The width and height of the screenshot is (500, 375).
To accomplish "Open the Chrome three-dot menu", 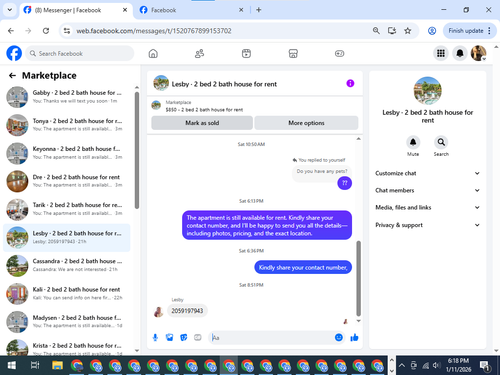I will (x=489, y=31).
